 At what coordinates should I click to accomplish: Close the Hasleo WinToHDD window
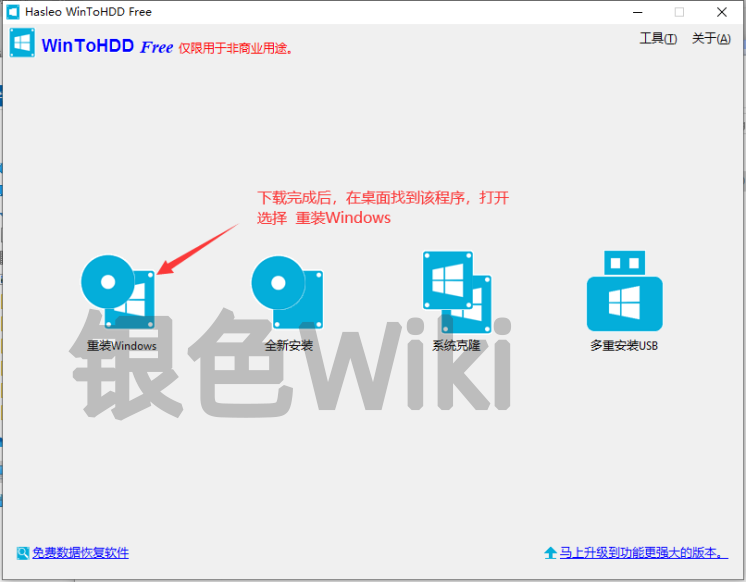(722, 12)
